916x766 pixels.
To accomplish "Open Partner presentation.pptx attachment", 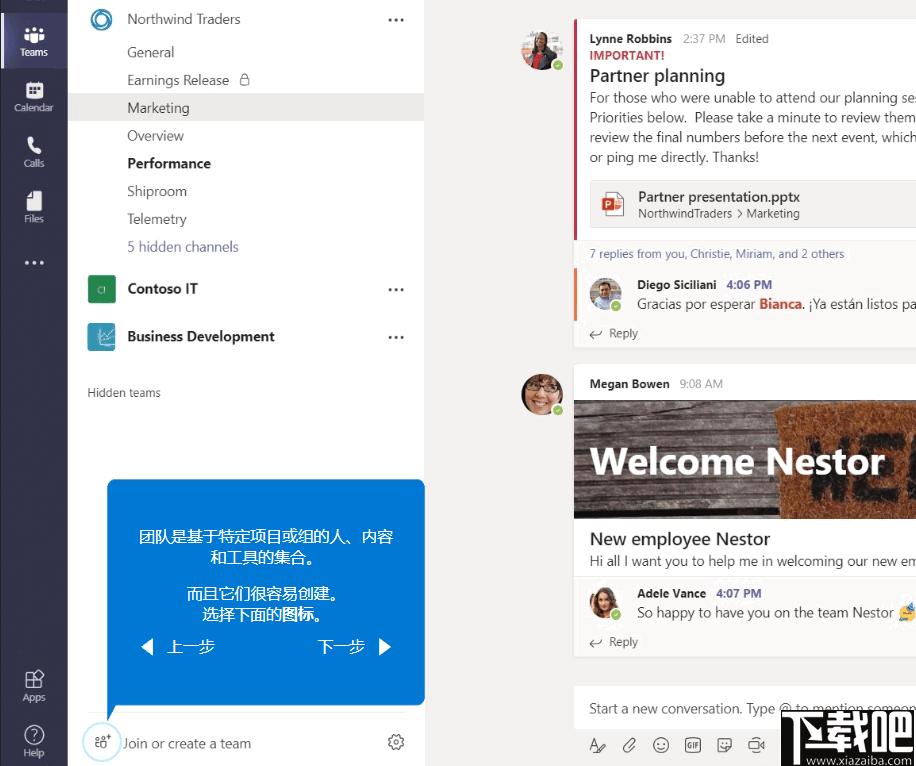I will 753,204.
